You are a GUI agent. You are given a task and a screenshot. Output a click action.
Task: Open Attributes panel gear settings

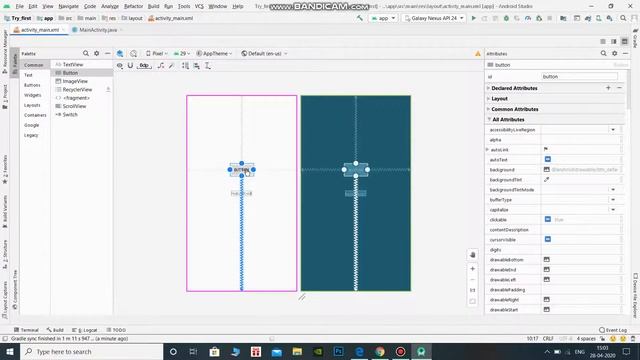click(614, 53)
